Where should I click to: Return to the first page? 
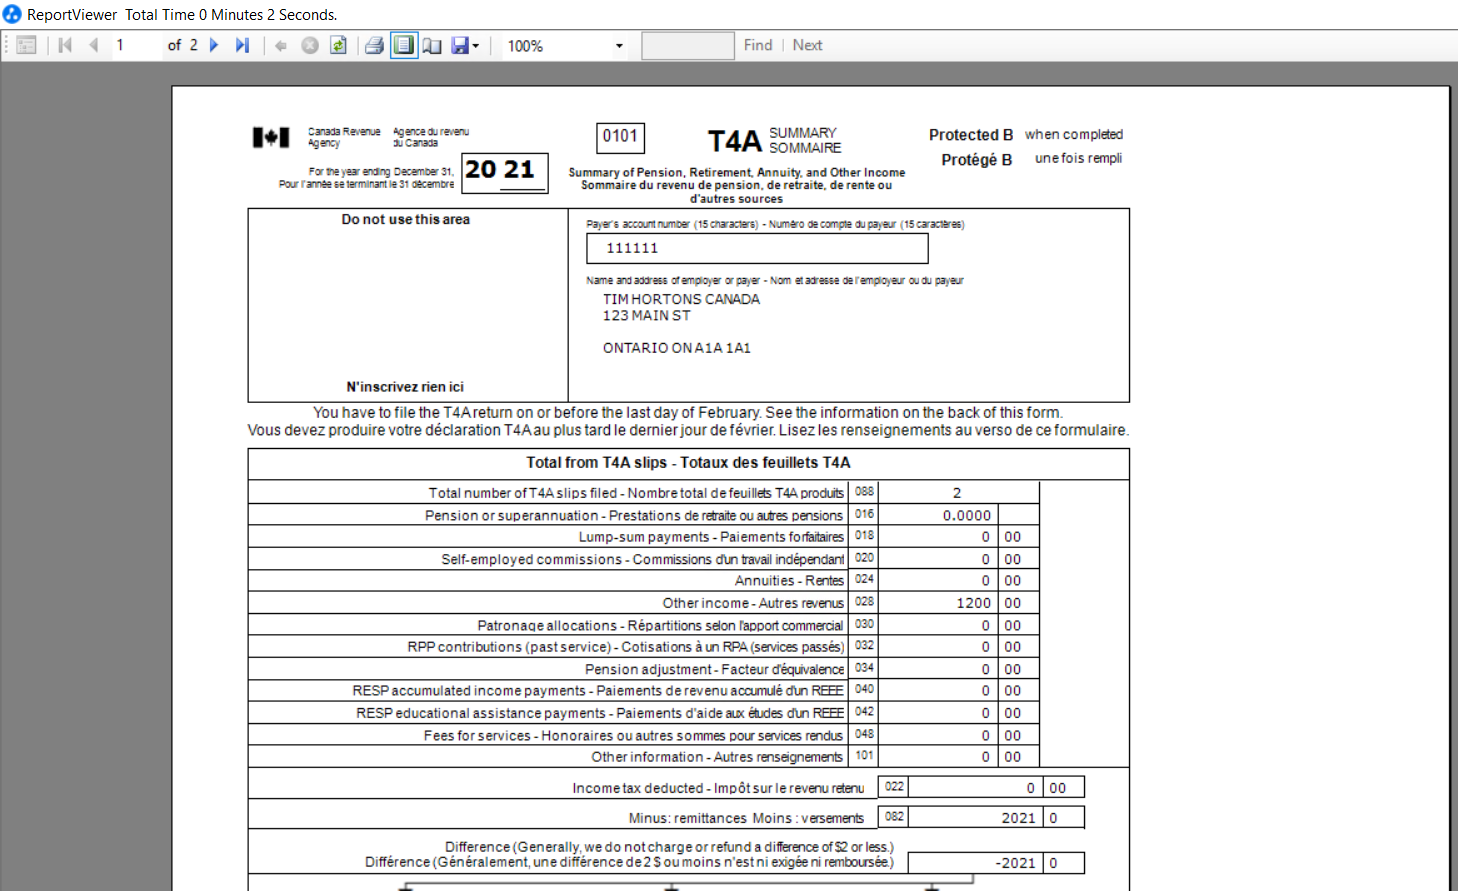coord(64,45)
